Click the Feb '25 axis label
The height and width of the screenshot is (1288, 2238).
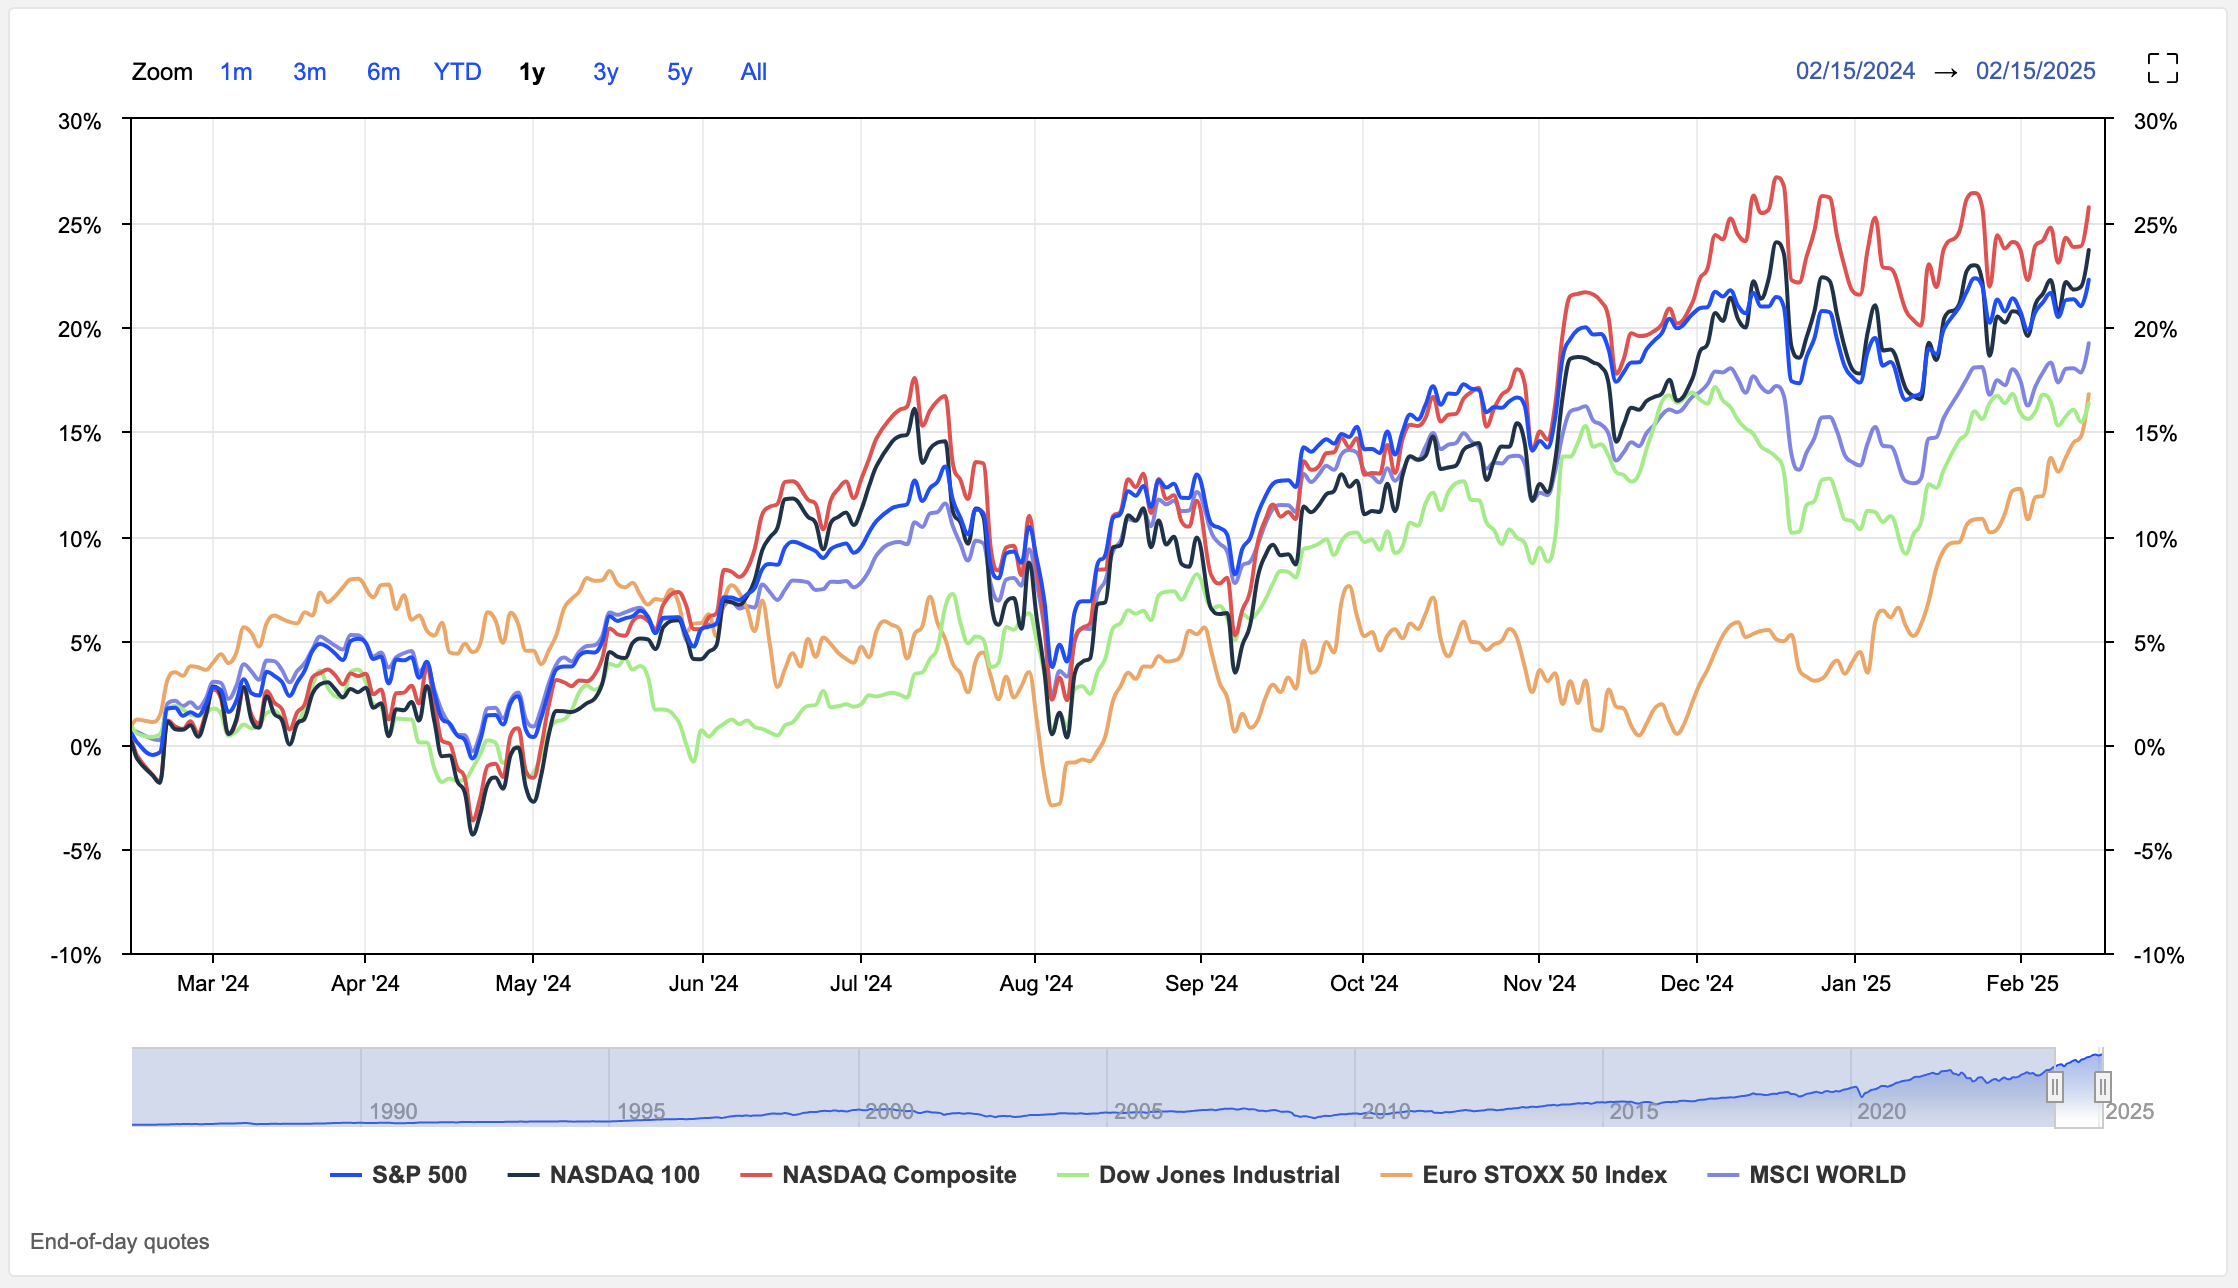pos(2022,984)
